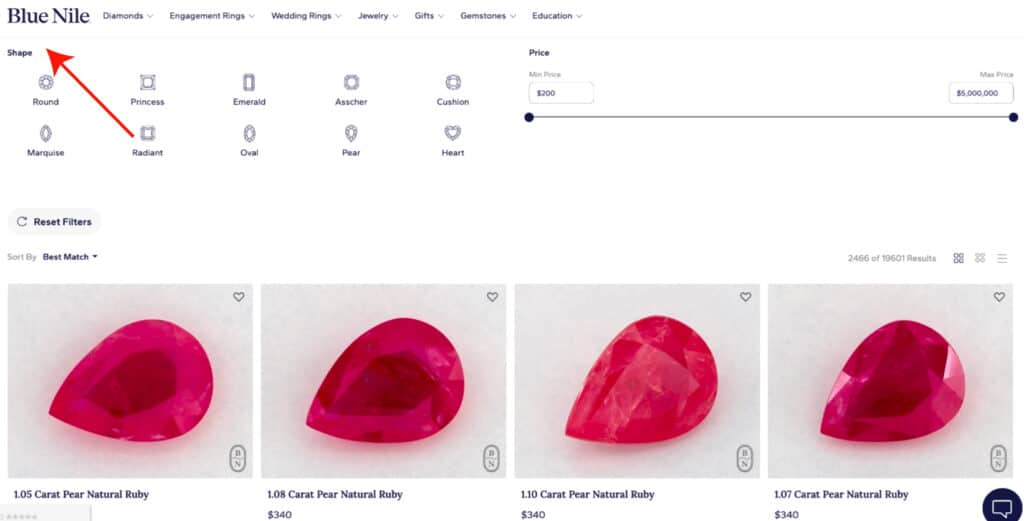1024x521 pixels.
Task: Open the Education menu
Action: pyautogui.click(x=557, y=16)
